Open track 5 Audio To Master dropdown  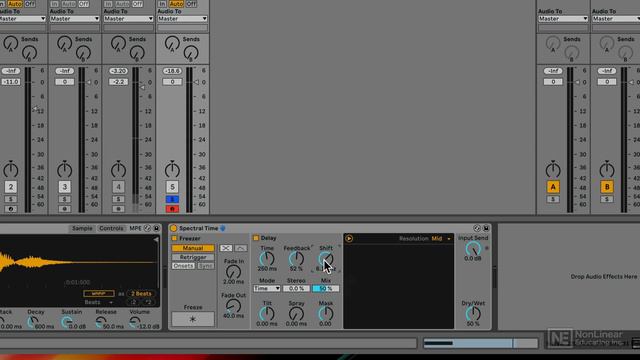click(182, 19)
